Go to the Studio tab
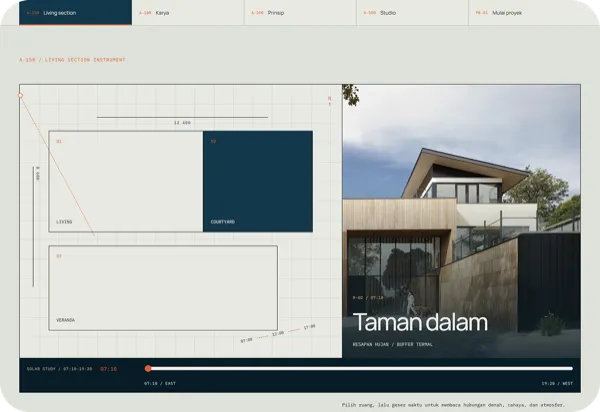Screen dimensions: 600x412 coord(412,13)
